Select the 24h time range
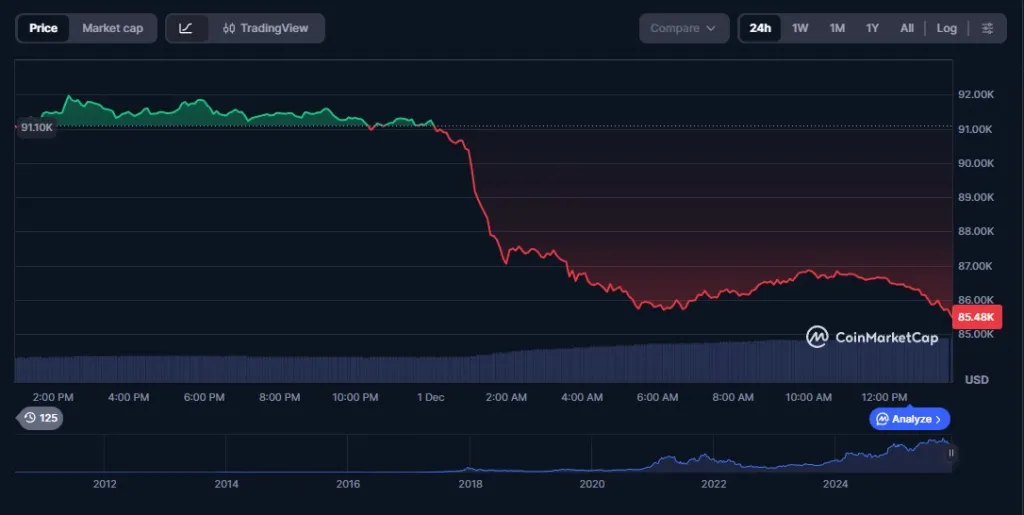Screen dimensions: 1024x515 760,28
